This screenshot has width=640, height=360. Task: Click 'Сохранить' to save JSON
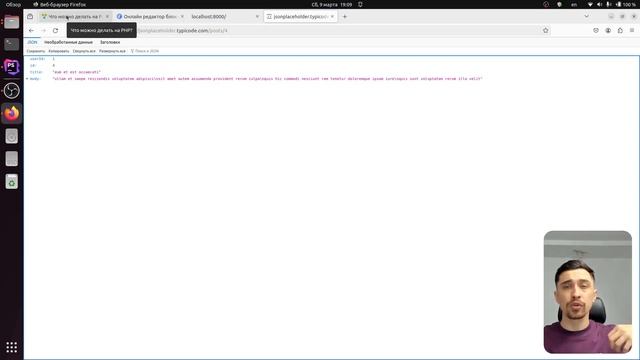tap(36, 51)
